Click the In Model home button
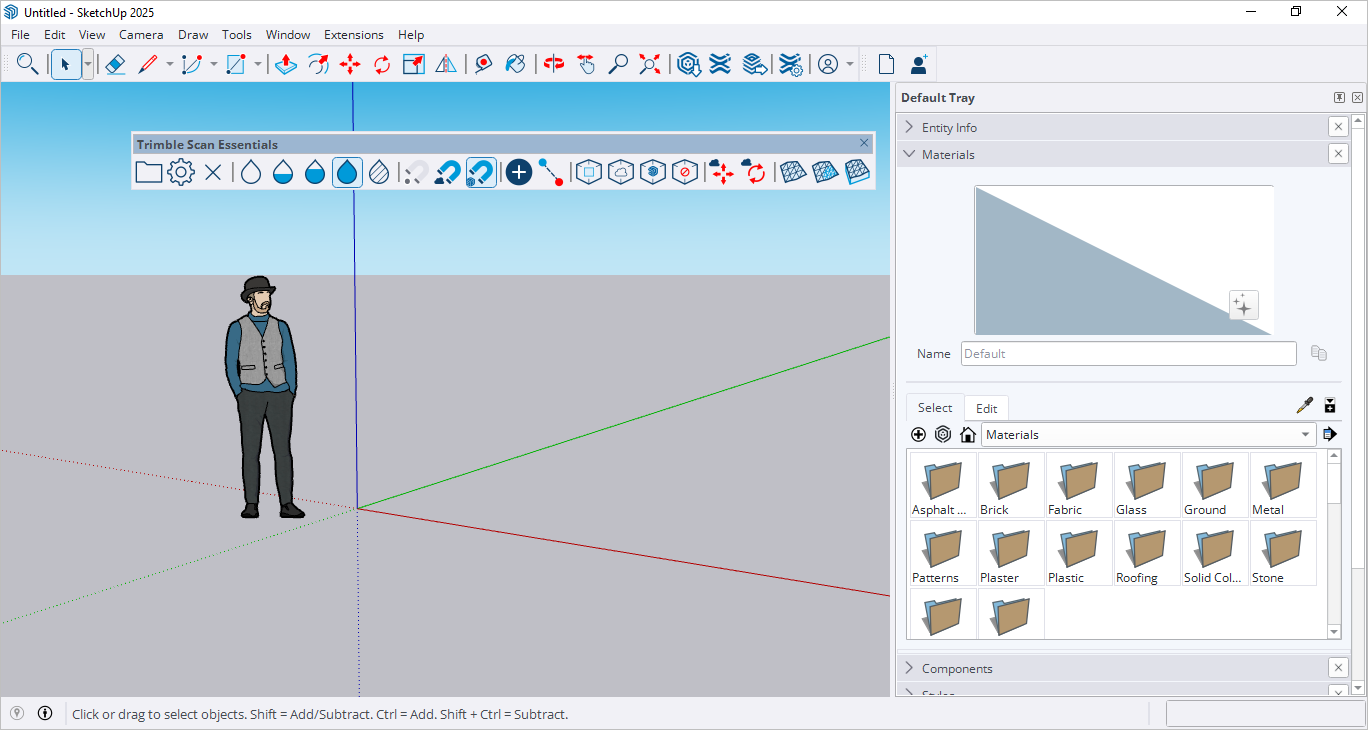Image resolution: width=1368 pixels, height=730 pixels. [967, 434]
